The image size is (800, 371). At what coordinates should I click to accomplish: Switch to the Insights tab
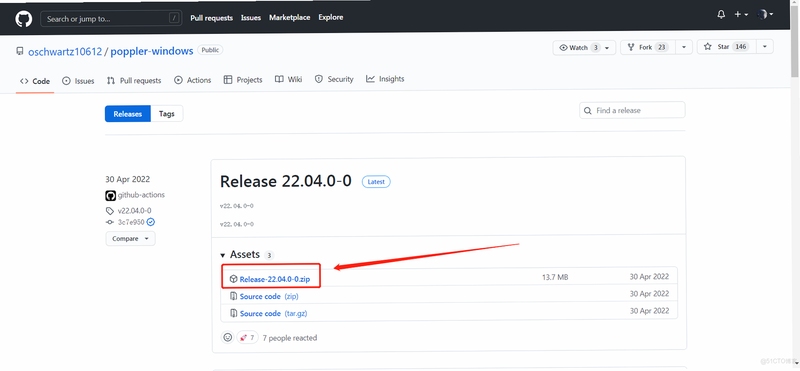click(x=385, y=79)
